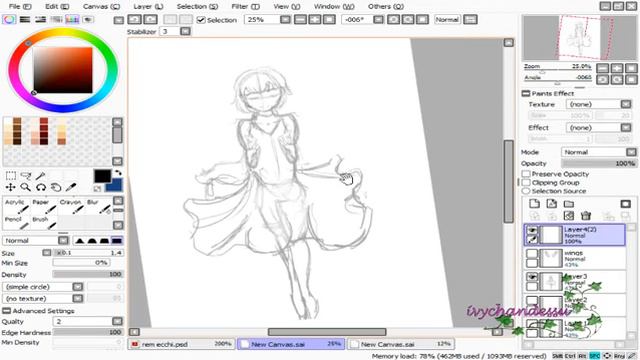Screen dimensions: 640x360
Task: Click the black foreground color swatch
Action: 102,176
